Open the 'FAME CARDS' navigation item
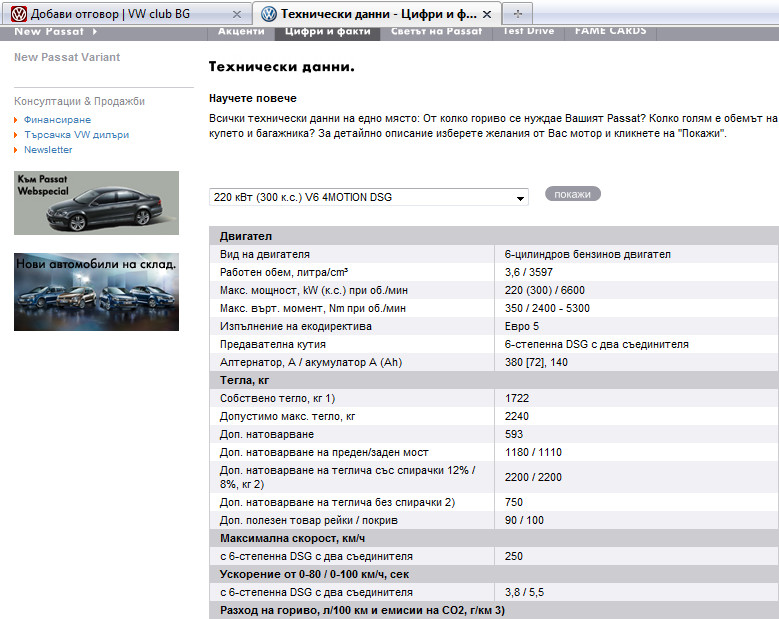Image resolution: width=779 pixels, height=619 pixels. [610, 32]
